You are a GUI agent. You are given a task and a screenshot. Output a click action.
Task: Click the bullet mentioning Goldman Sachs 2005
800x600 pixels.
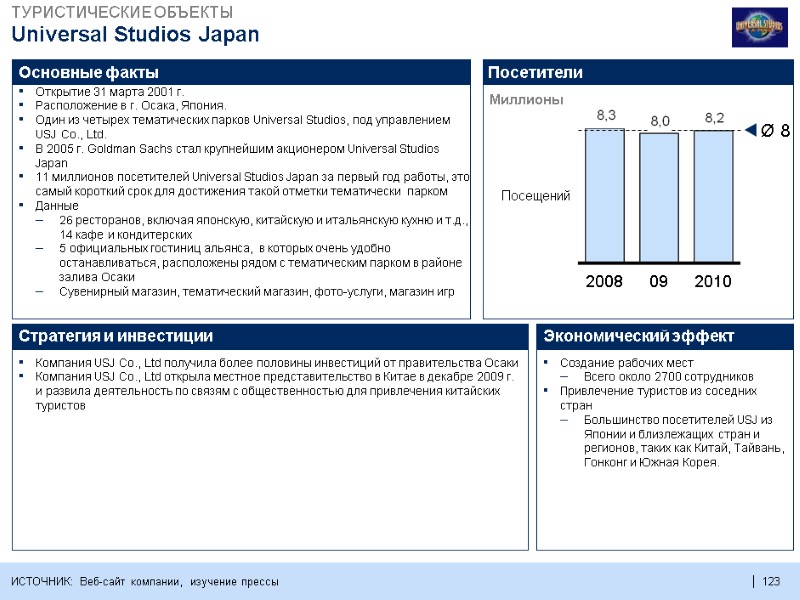click(x=237, y=156)
